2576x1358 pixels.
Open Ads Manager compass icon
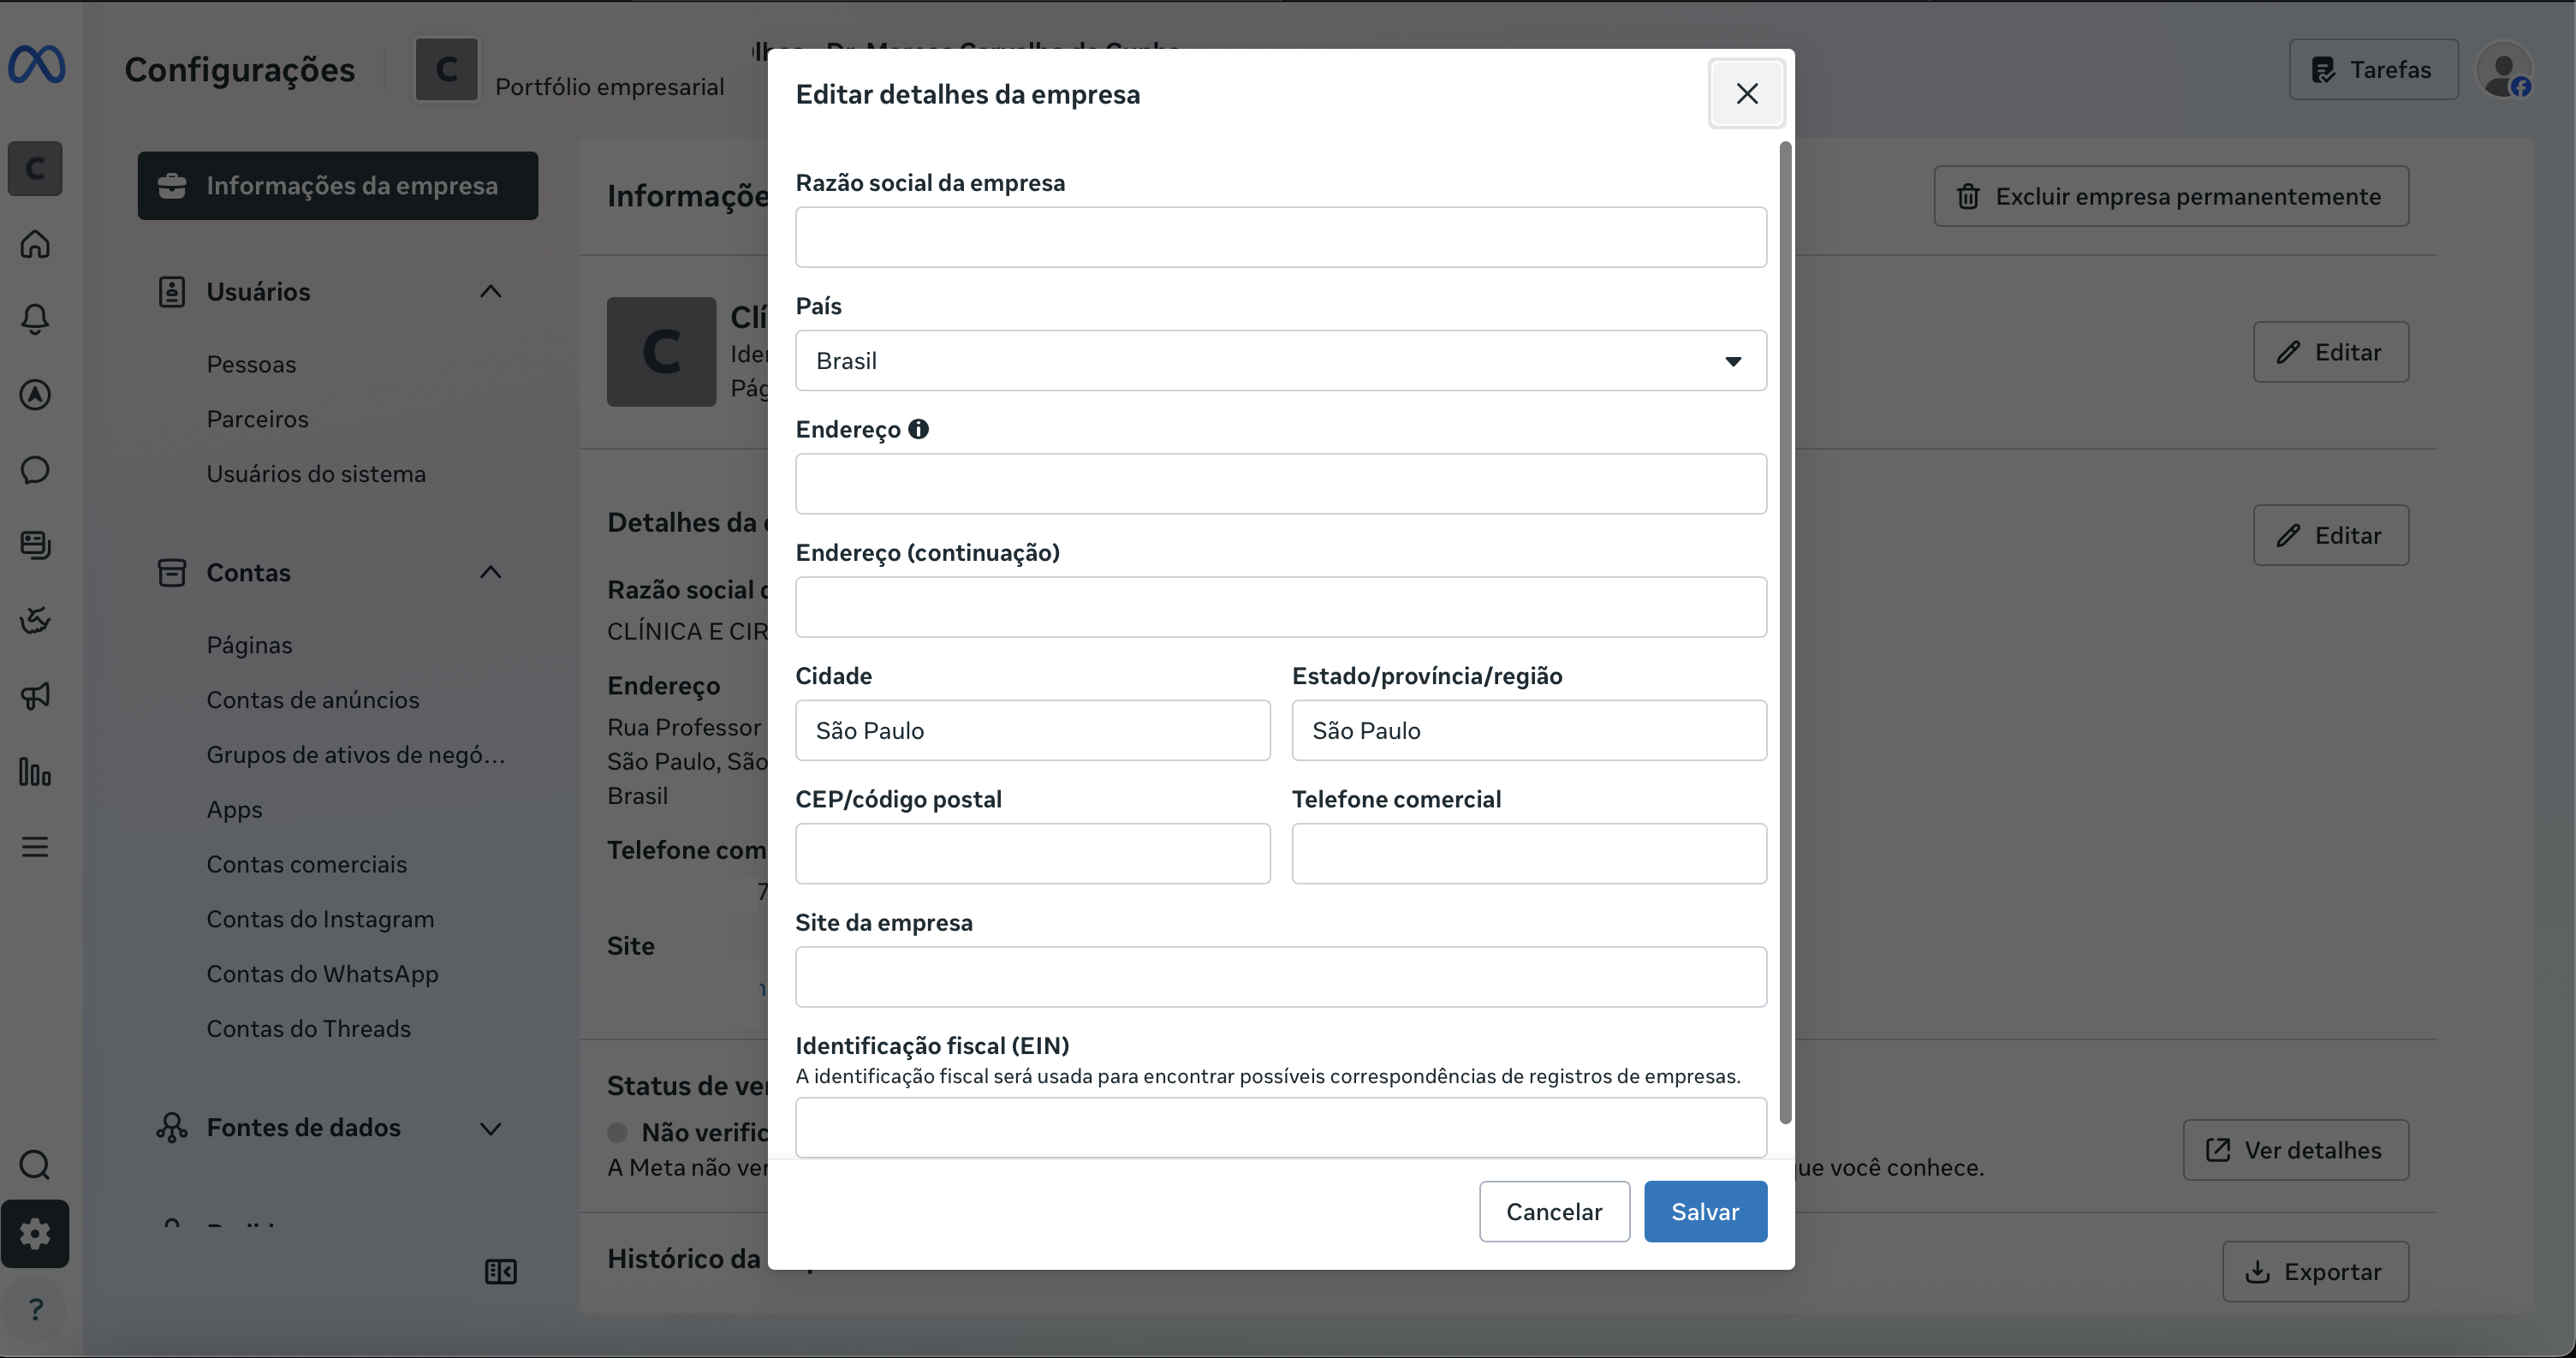coord(36,395)
